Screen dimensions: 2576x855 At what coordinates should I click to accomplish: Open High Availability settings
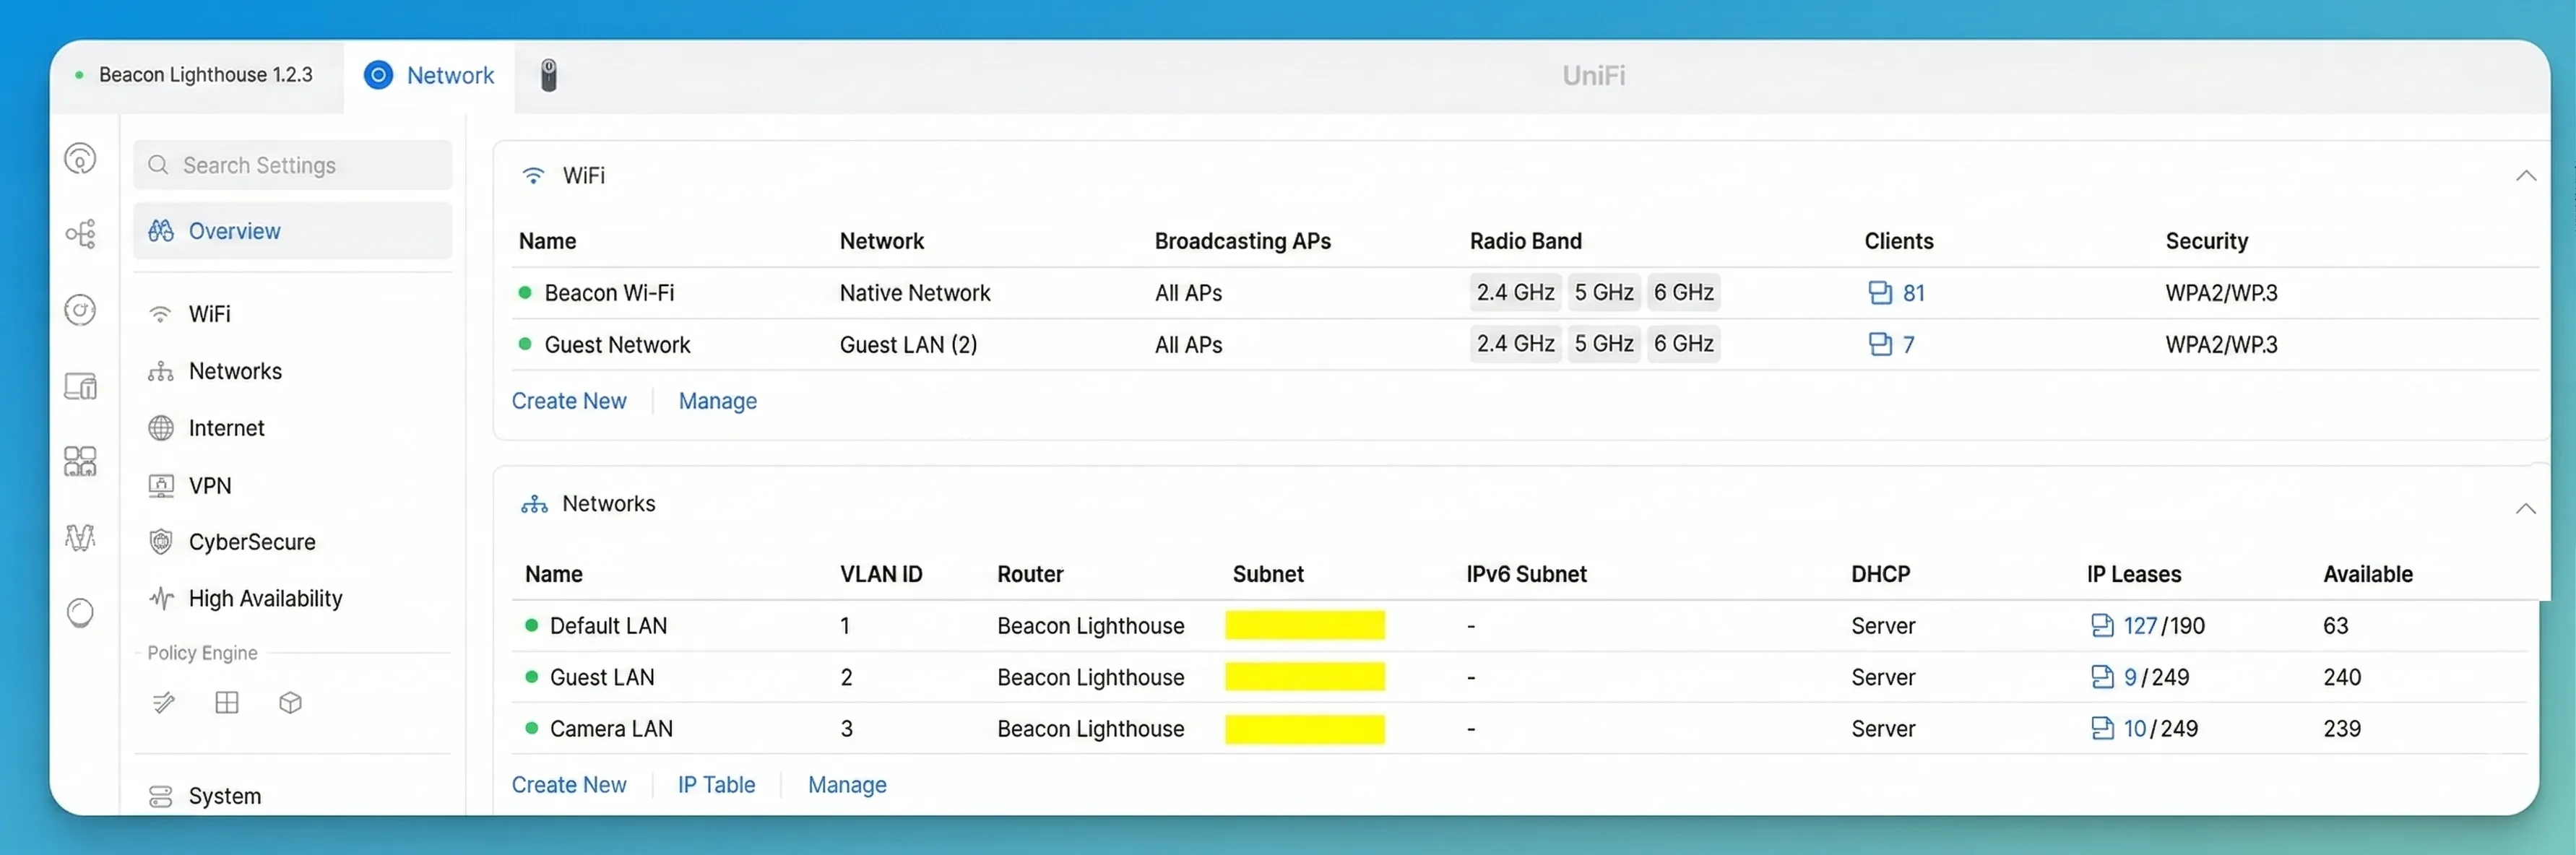coord(265,599)
